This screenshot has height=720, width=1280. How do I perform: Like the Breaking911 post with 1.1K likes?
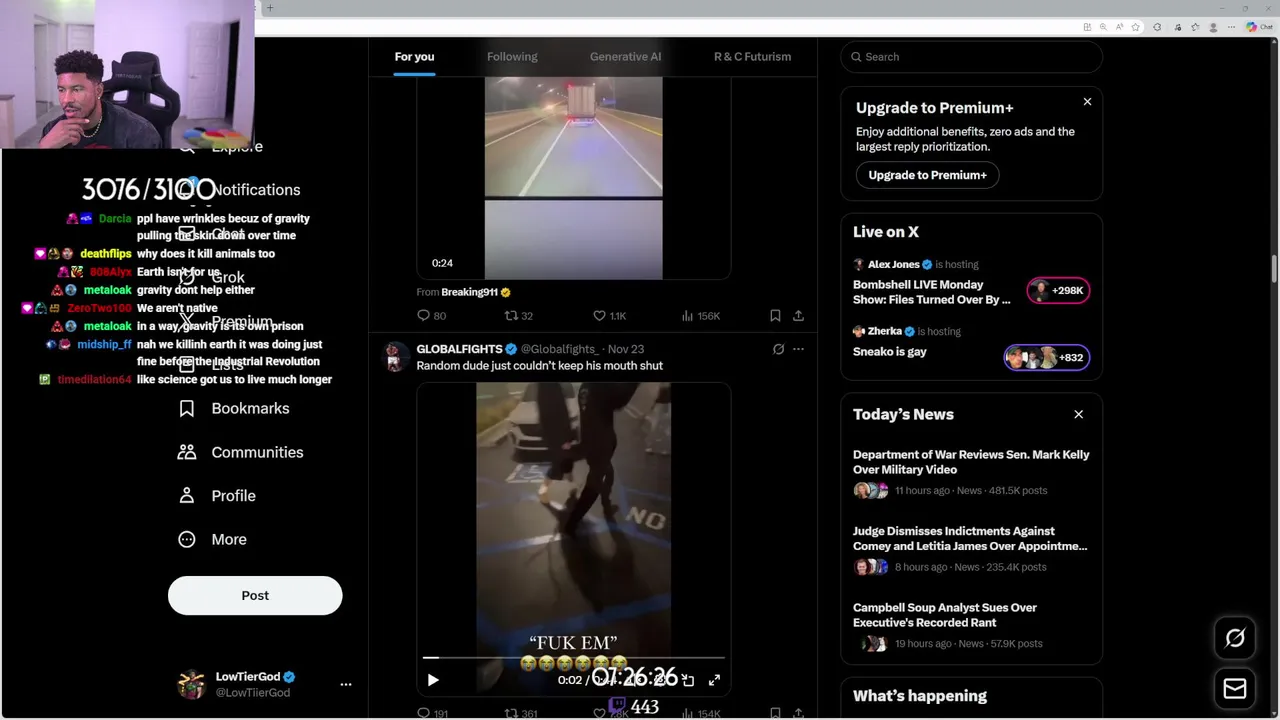tap(609, 315)
